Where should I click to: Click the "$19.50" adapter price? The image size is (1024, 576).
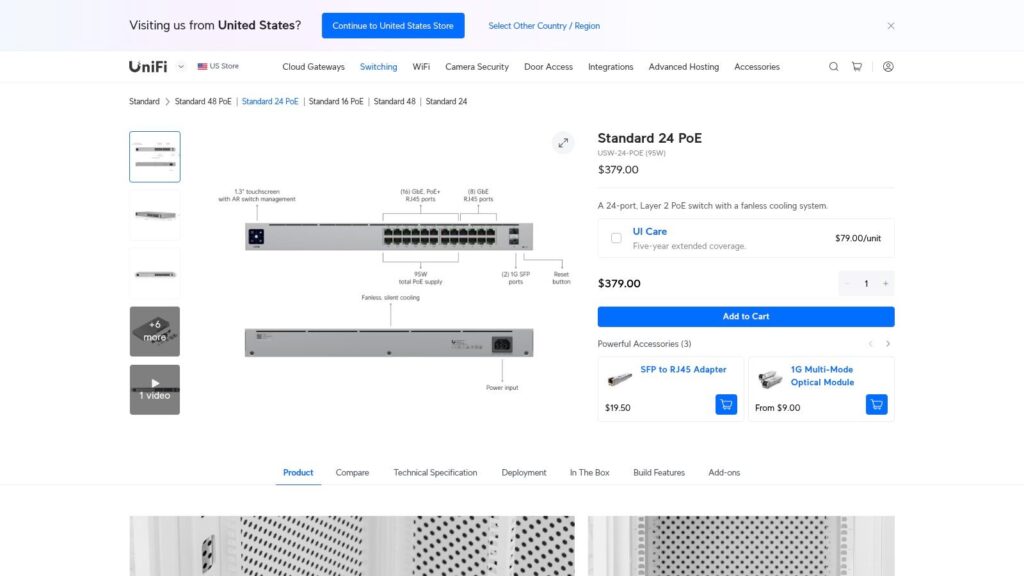(x=618, y=408)
